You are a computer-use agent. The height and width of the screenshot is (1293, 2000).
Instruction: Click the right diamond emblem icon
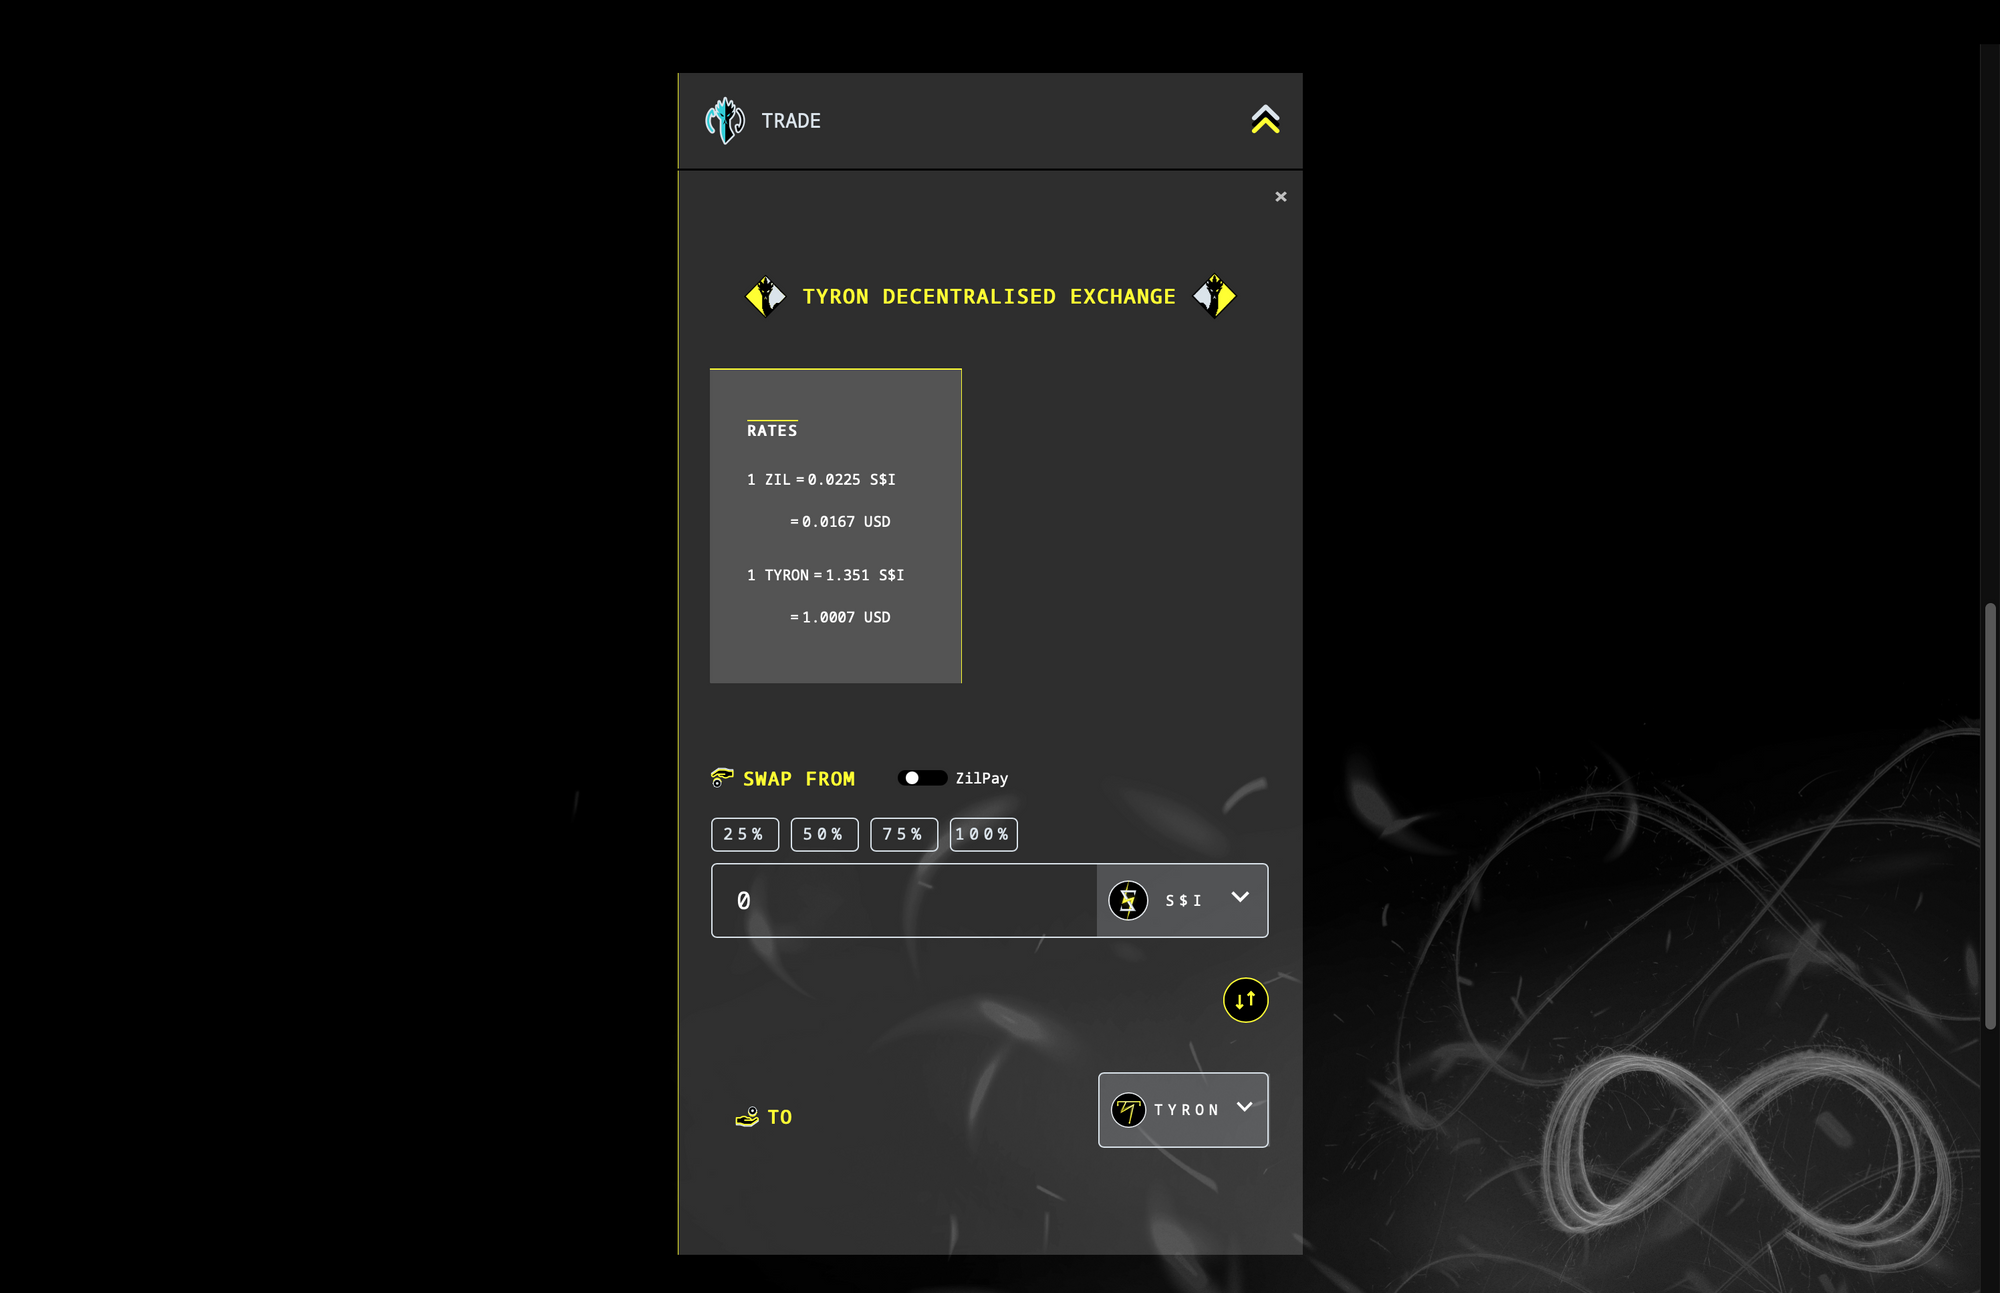click(x=1214, y=297)
